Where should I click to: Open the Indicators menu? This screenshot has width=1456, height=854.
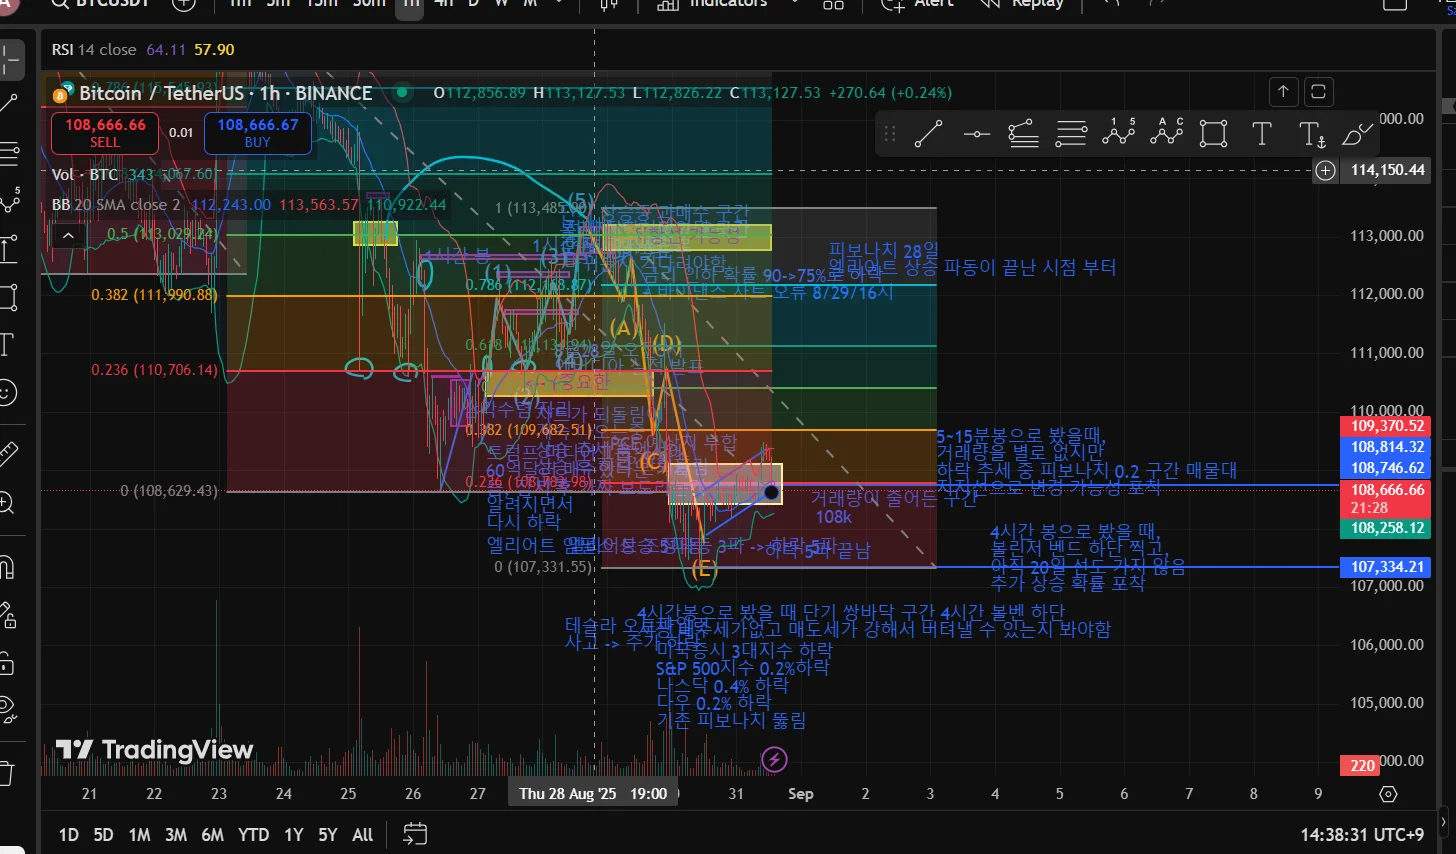712,4
